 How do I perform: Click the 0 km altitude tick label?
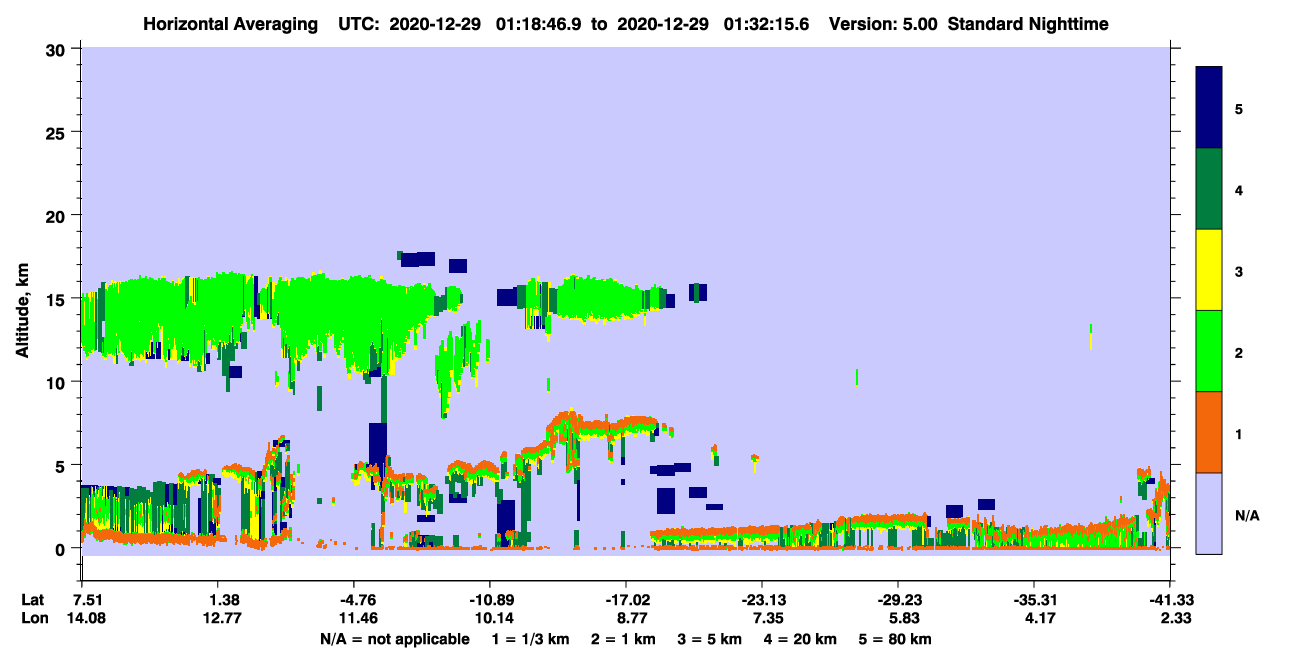(x=63, y=548)
